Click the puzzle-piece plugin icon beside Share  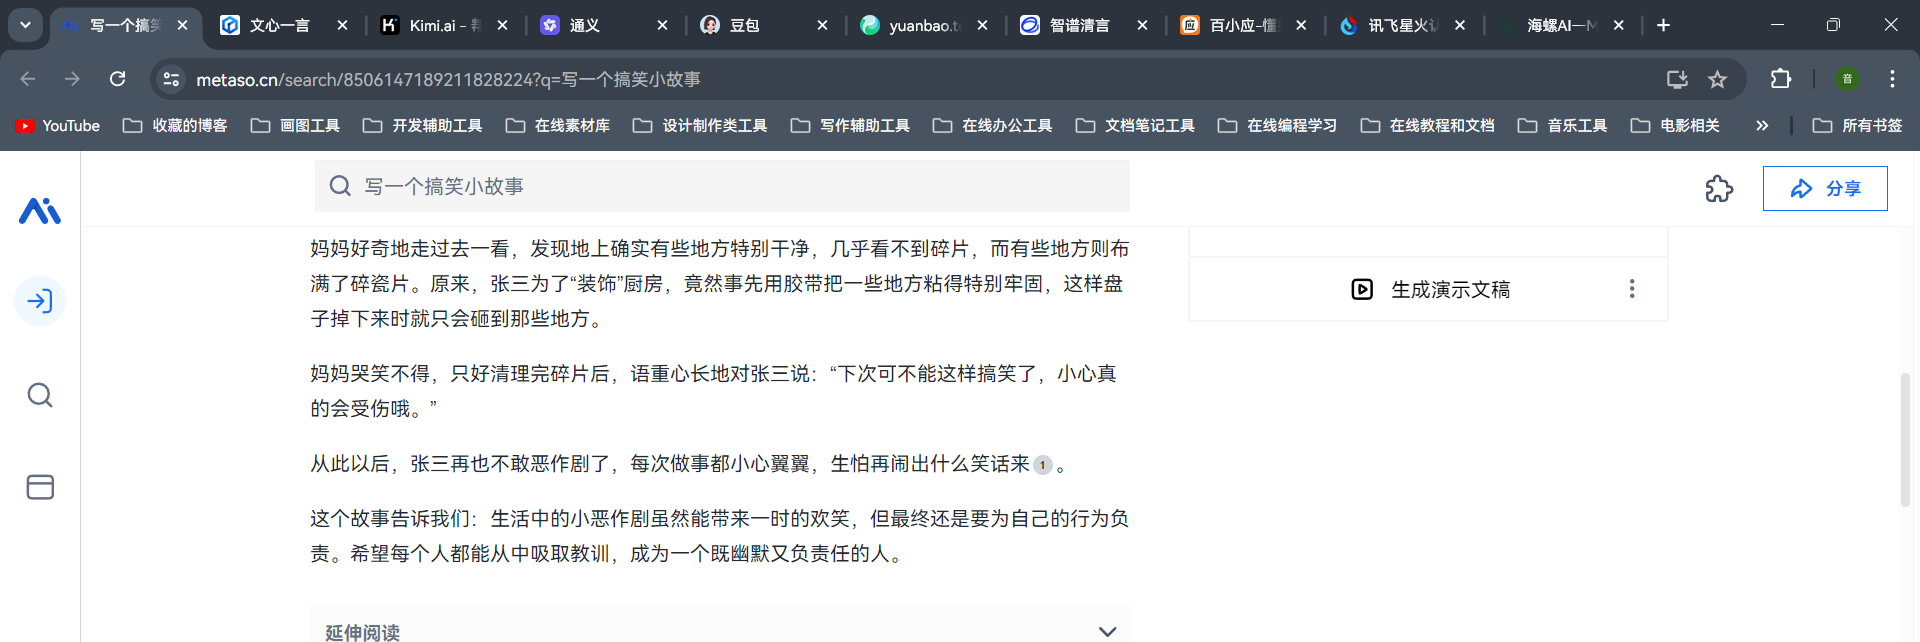coord(1718,189)
